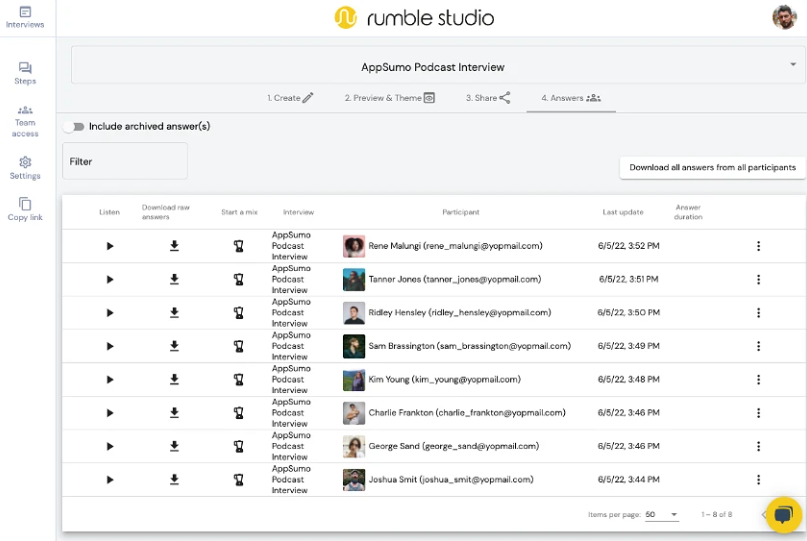The image size is (807, 541).
Task: Start a mix for Rene Malungi
Action: tap(238, 246)
